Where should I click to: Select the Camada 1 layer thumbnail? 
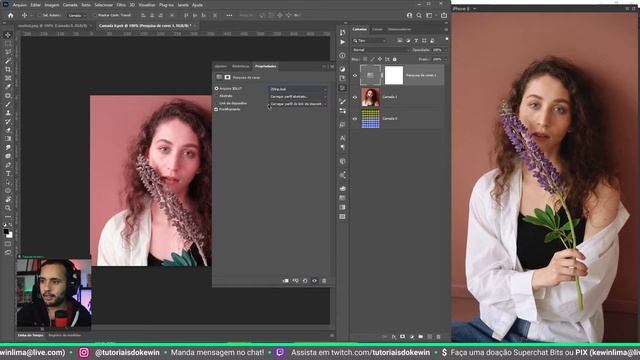pos(370,97)
